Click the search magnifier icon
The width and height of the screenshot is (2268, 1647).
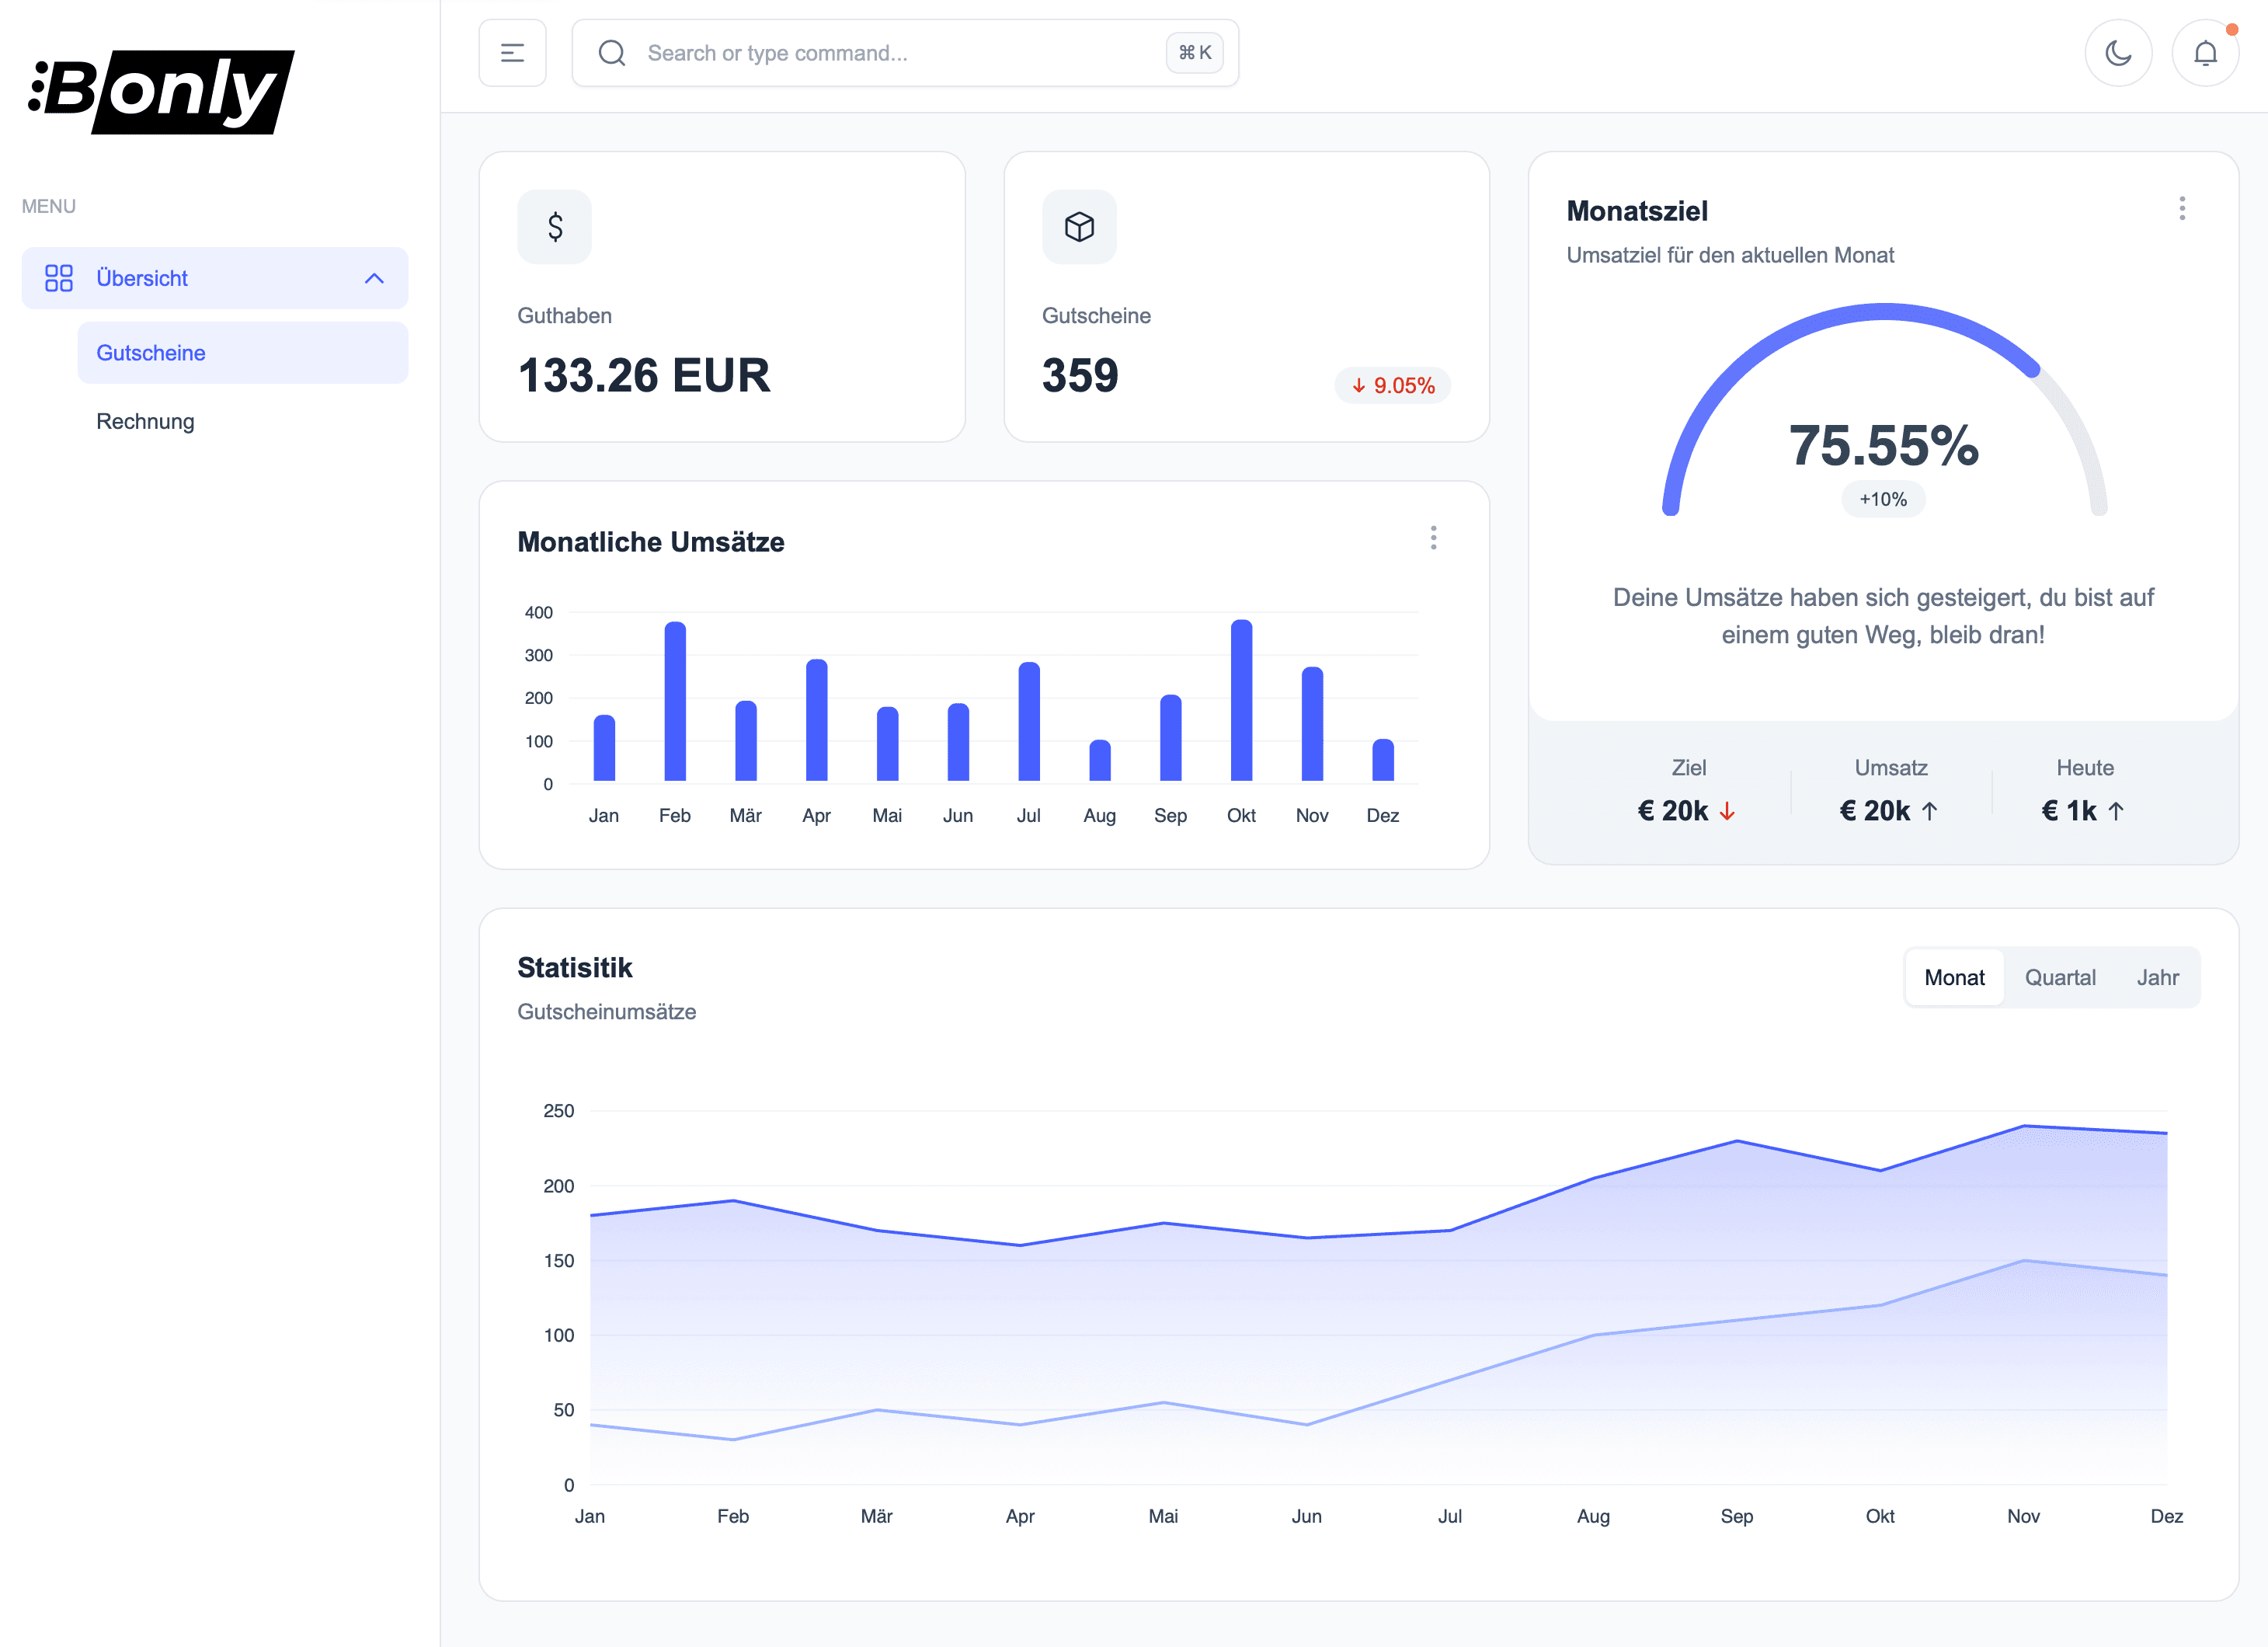pyautogui.click(x=612, y=53)
